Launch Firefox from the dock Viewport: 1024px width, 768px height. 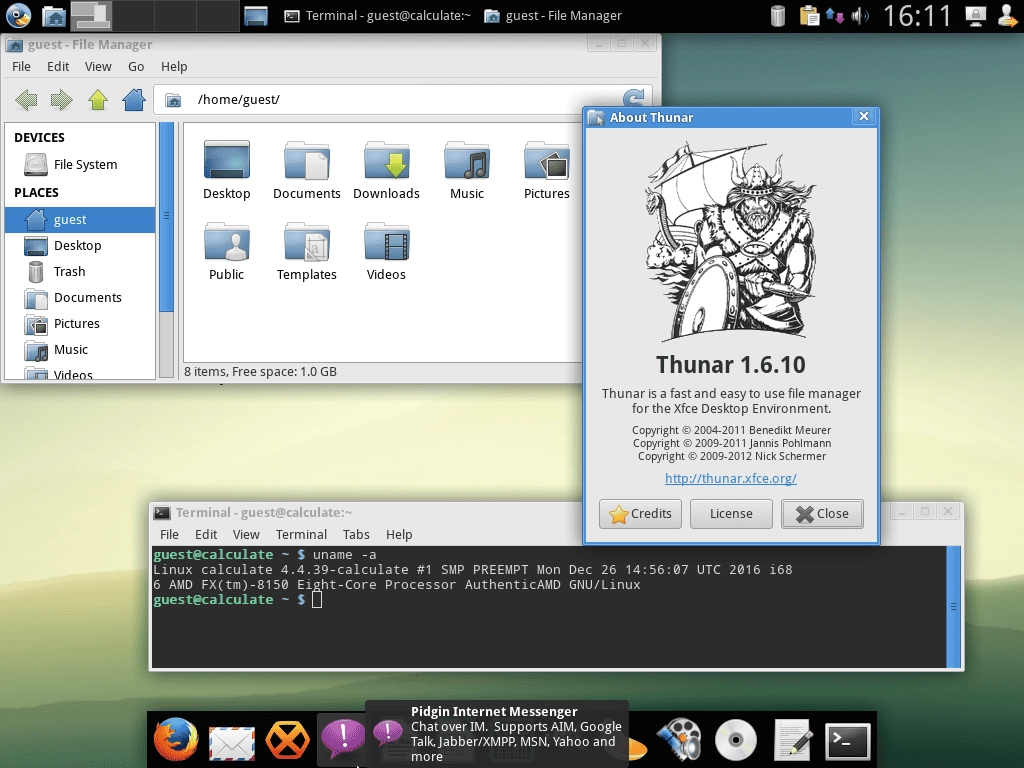(x=176, y=739)
